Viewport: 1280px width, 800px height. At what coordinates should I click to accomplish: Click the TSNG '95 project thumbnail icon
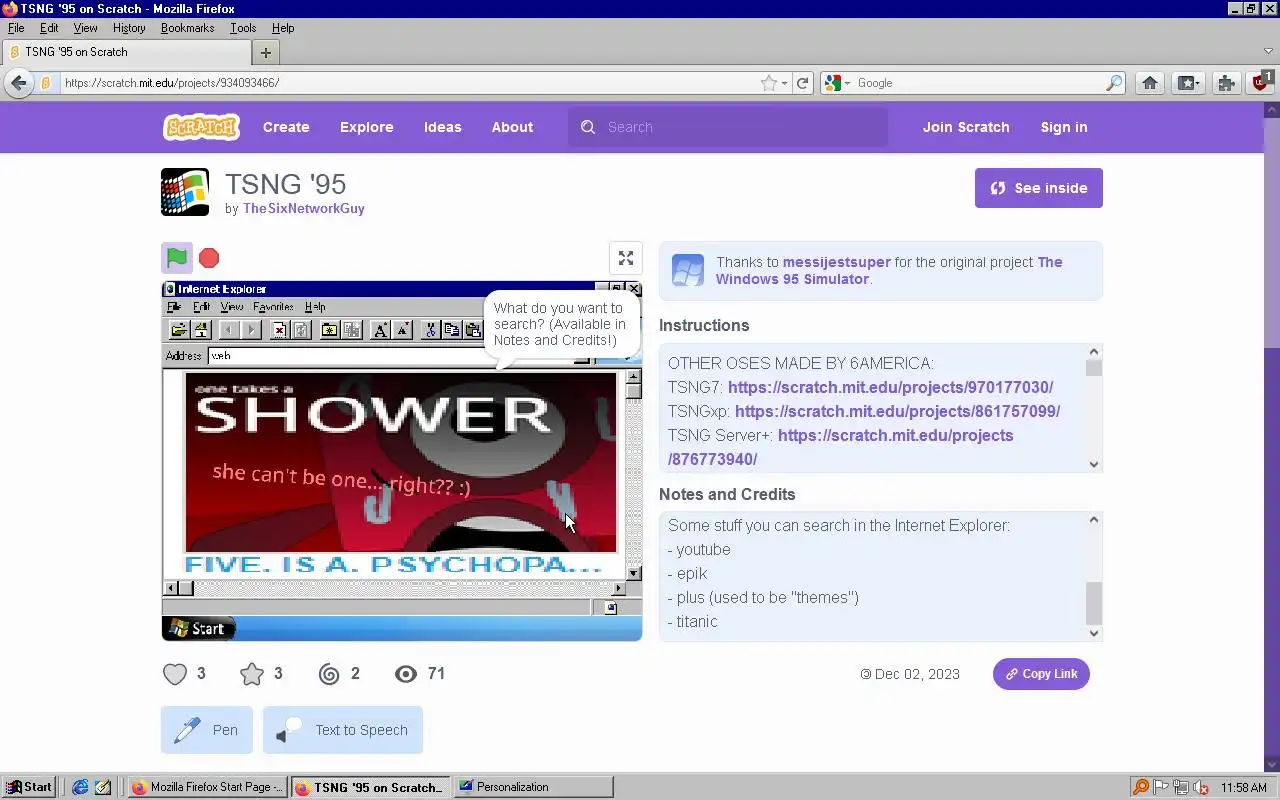click(185, 192)
